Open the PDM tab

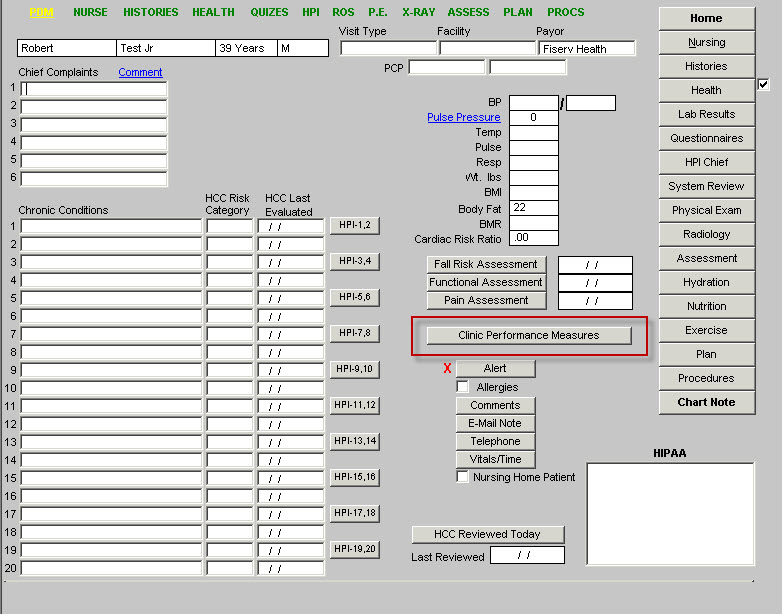coord(41,12)
